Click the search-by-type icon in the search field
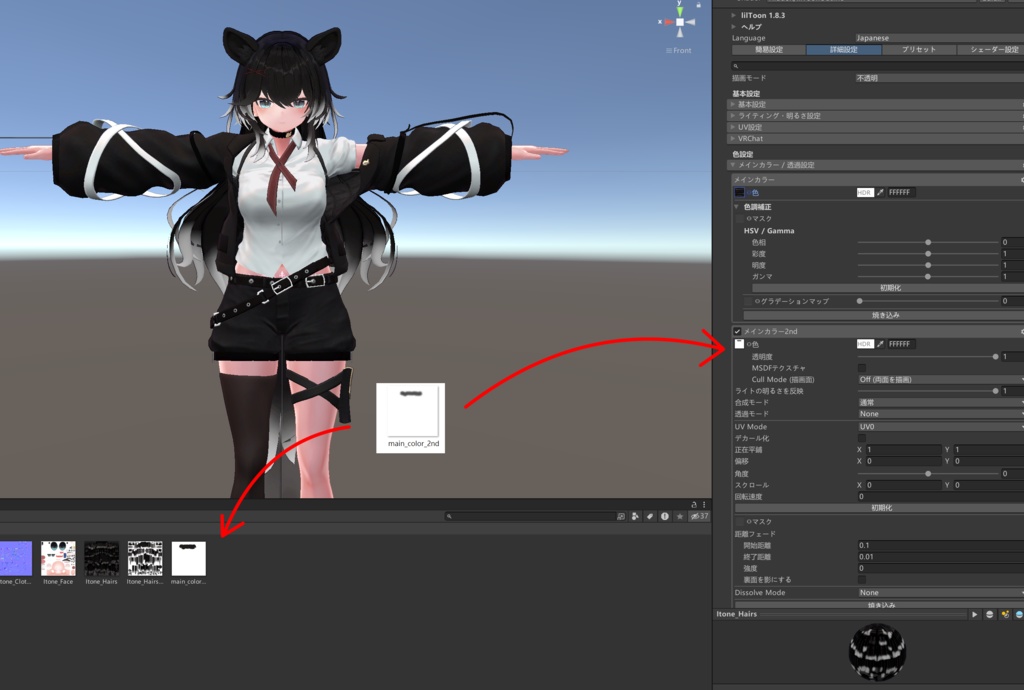The height and width of the screenshot is (690, 1024). [621, 515]
